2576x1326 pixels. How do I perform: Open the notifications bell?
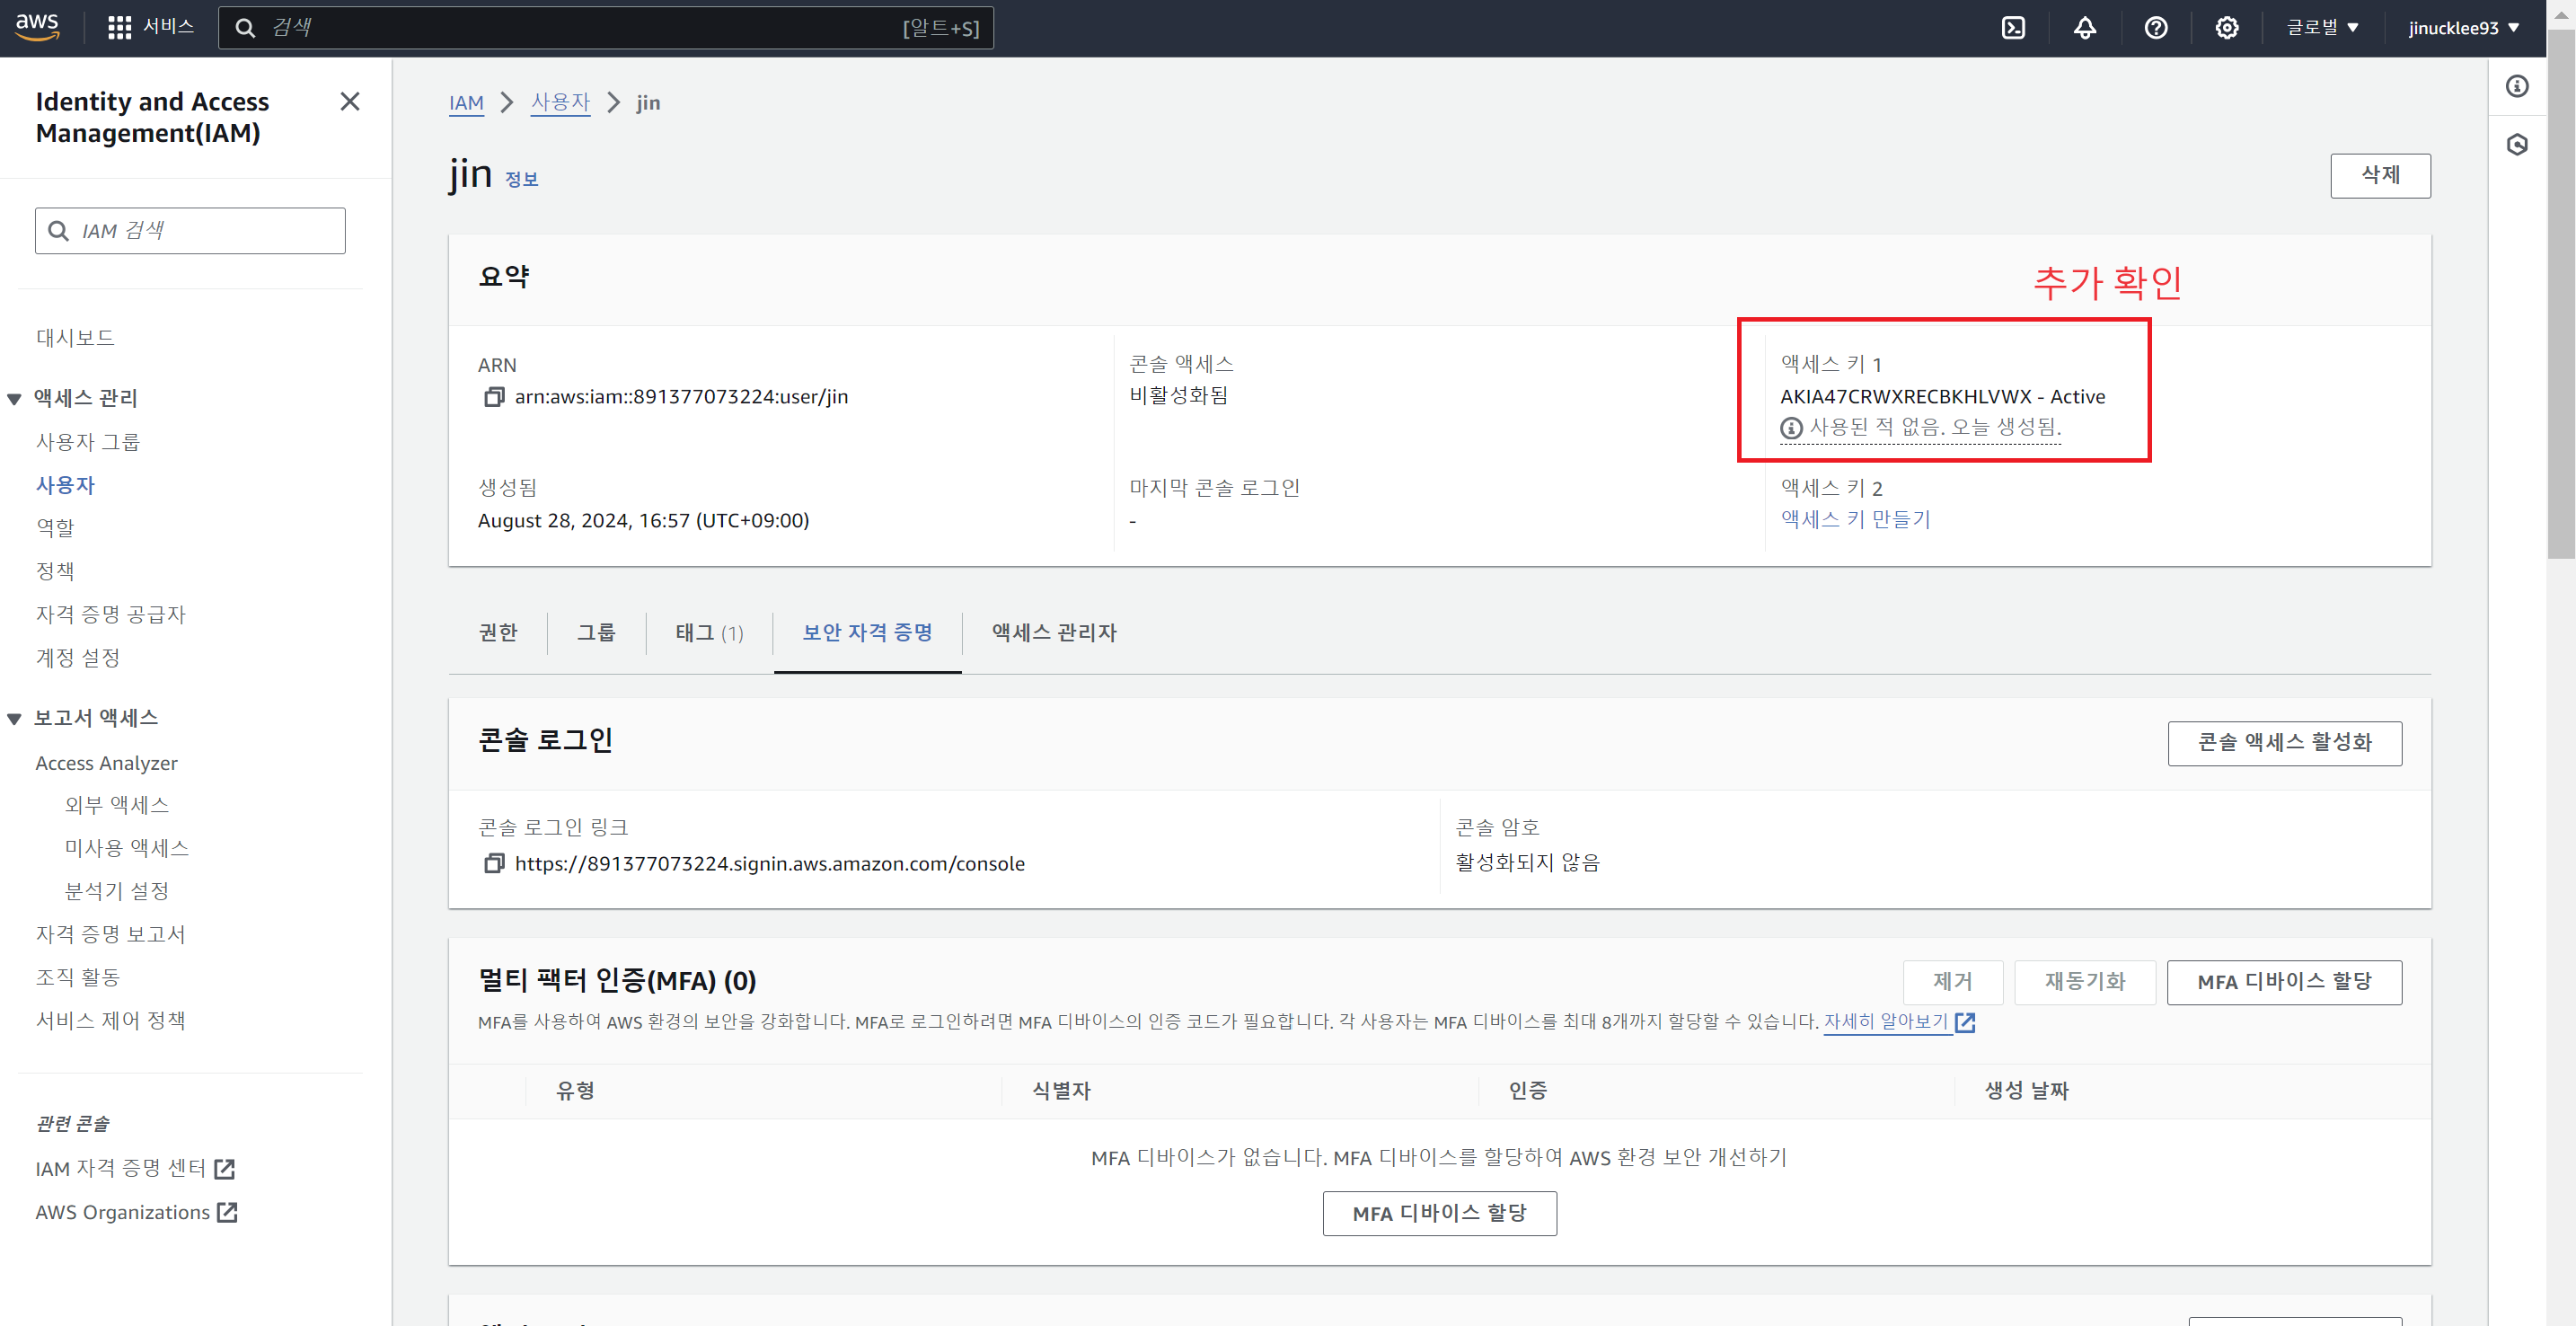click(x=2084, y=28)
